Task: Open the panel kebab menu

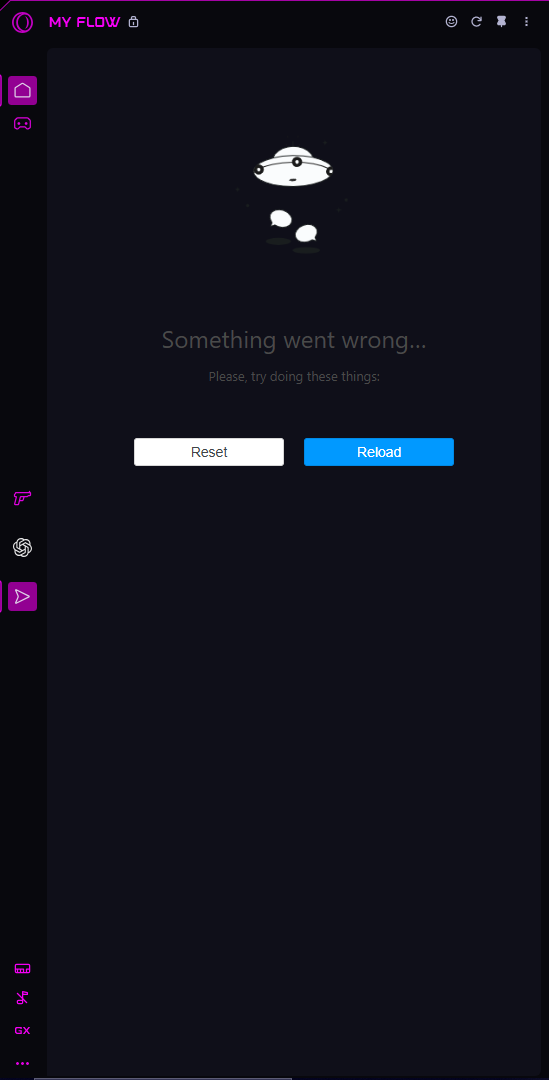Action: pyautogui.click(x=526, y=21)
